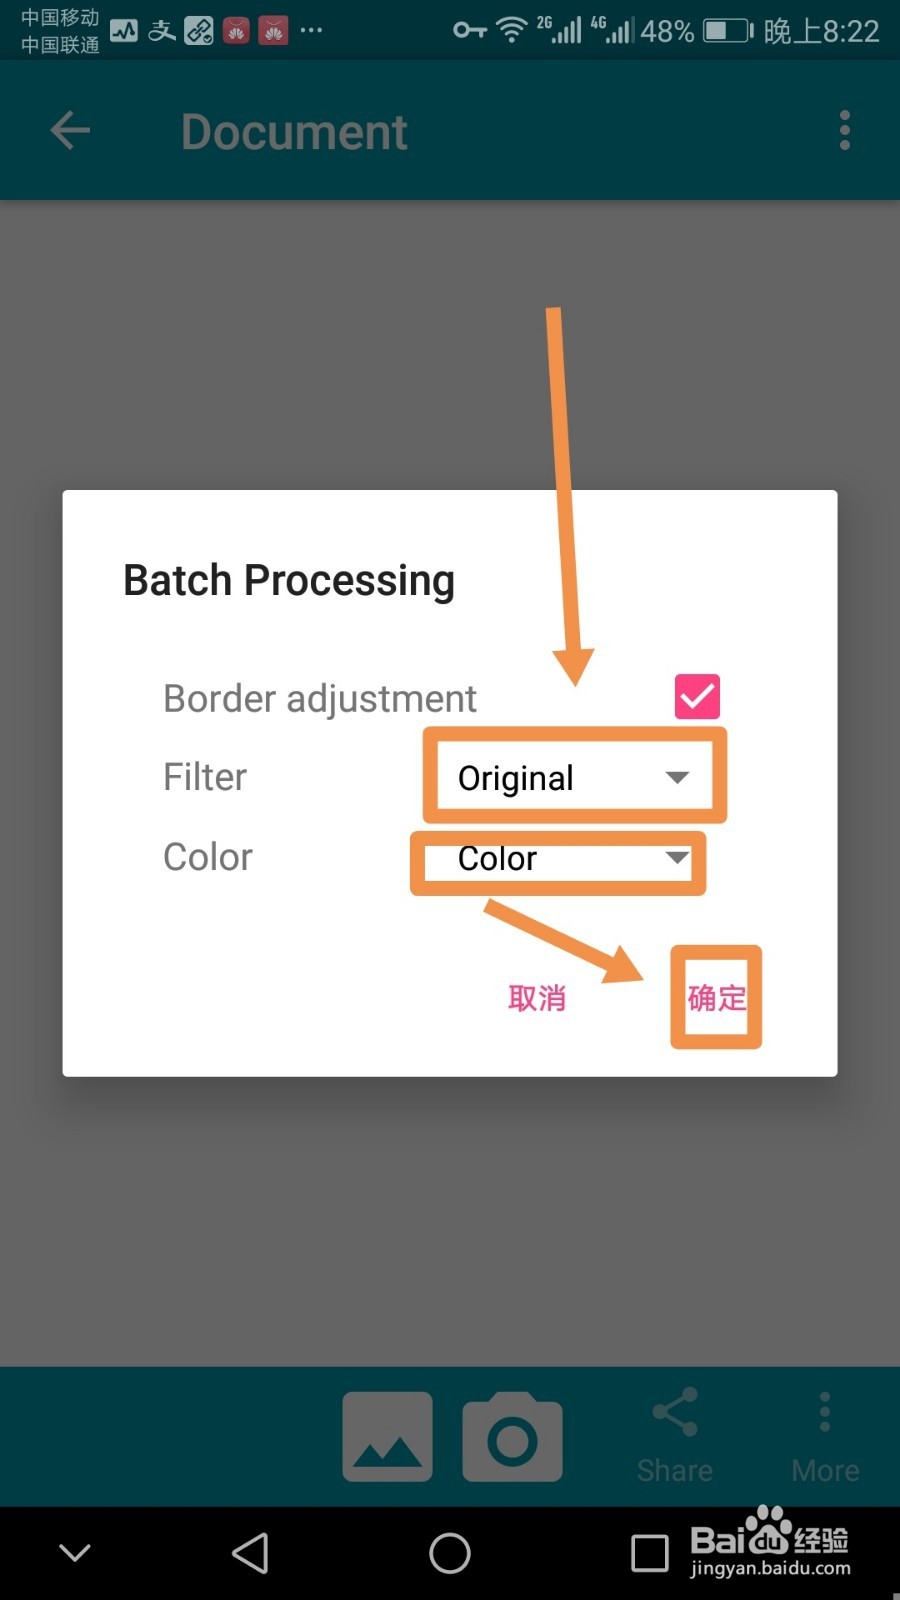Tap the camera capture icon
The width and height of the screenshot is (900, 1600).
coord(512,1436)
